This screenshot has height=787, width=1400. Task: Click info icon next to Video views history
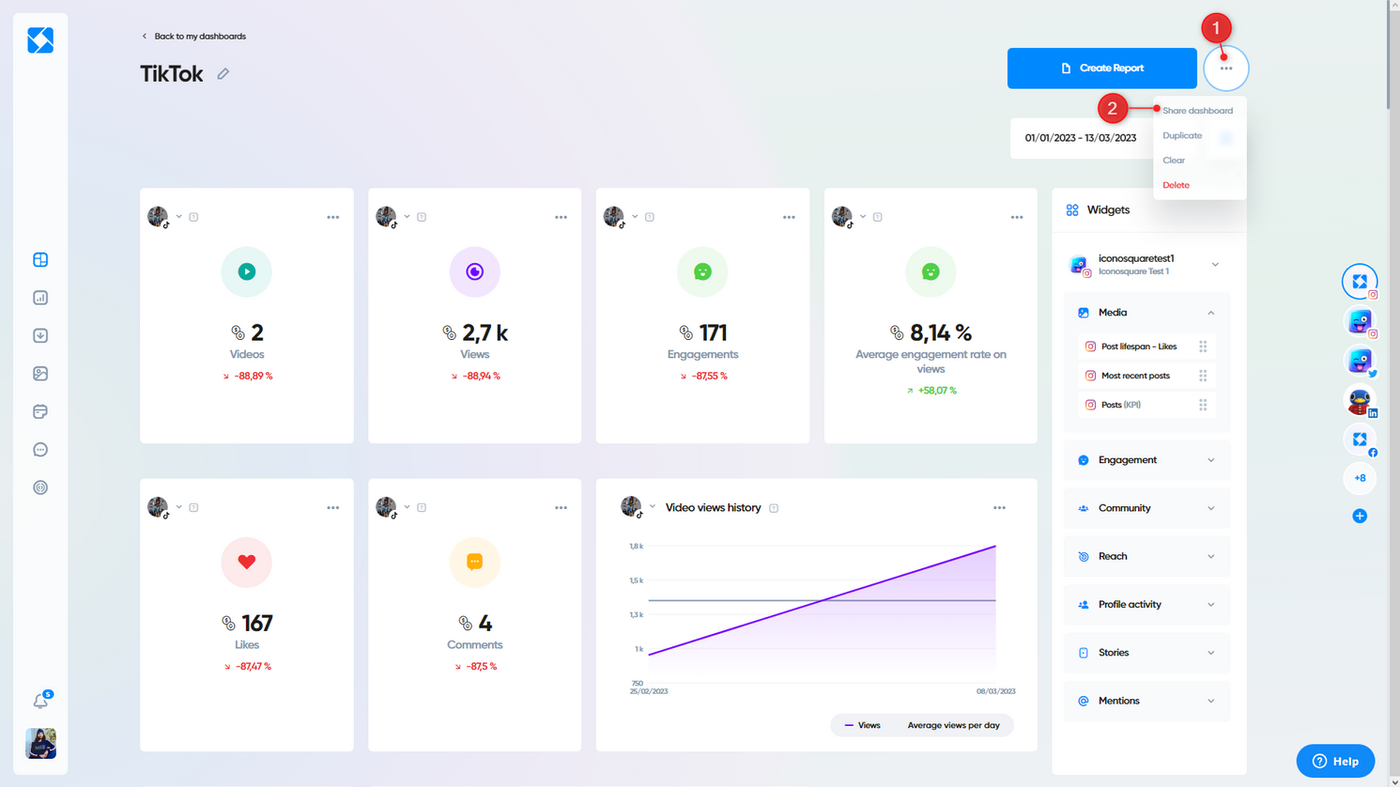(x=774, y=508)
